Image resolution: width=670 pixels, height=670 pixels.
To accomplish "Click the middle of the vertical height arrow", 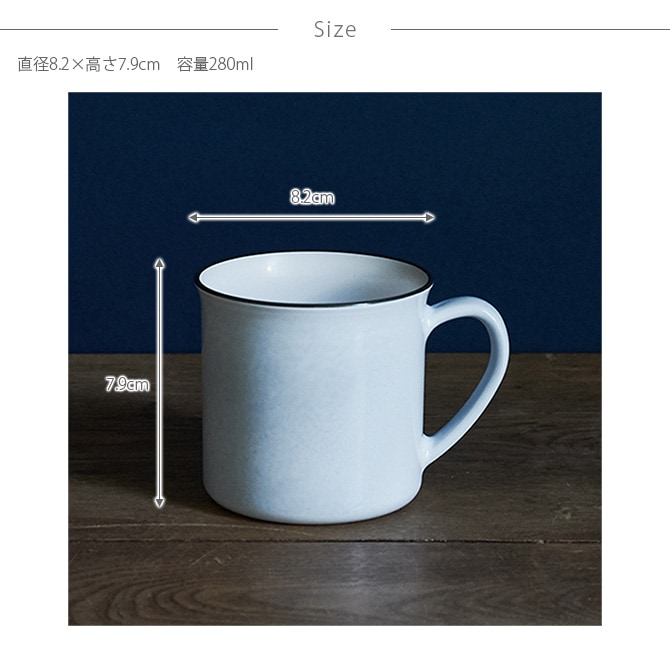I will point(159,383).
